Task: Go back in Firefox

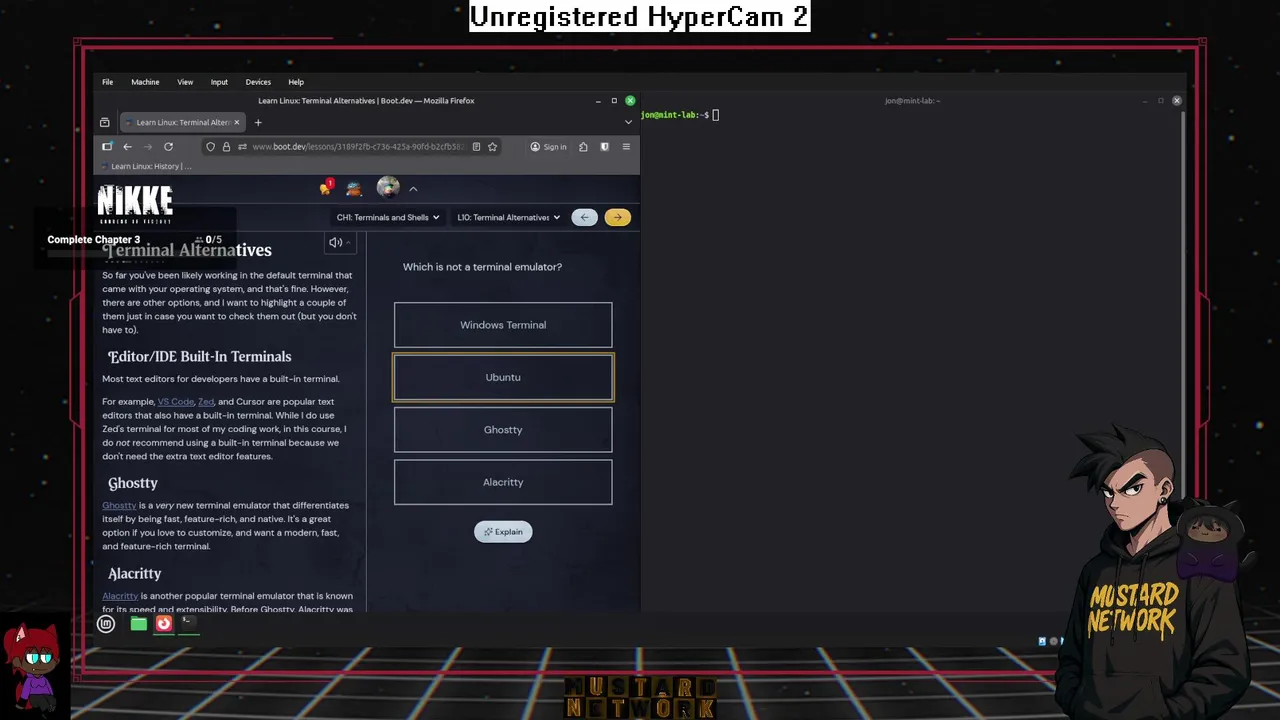Action: 127,147
